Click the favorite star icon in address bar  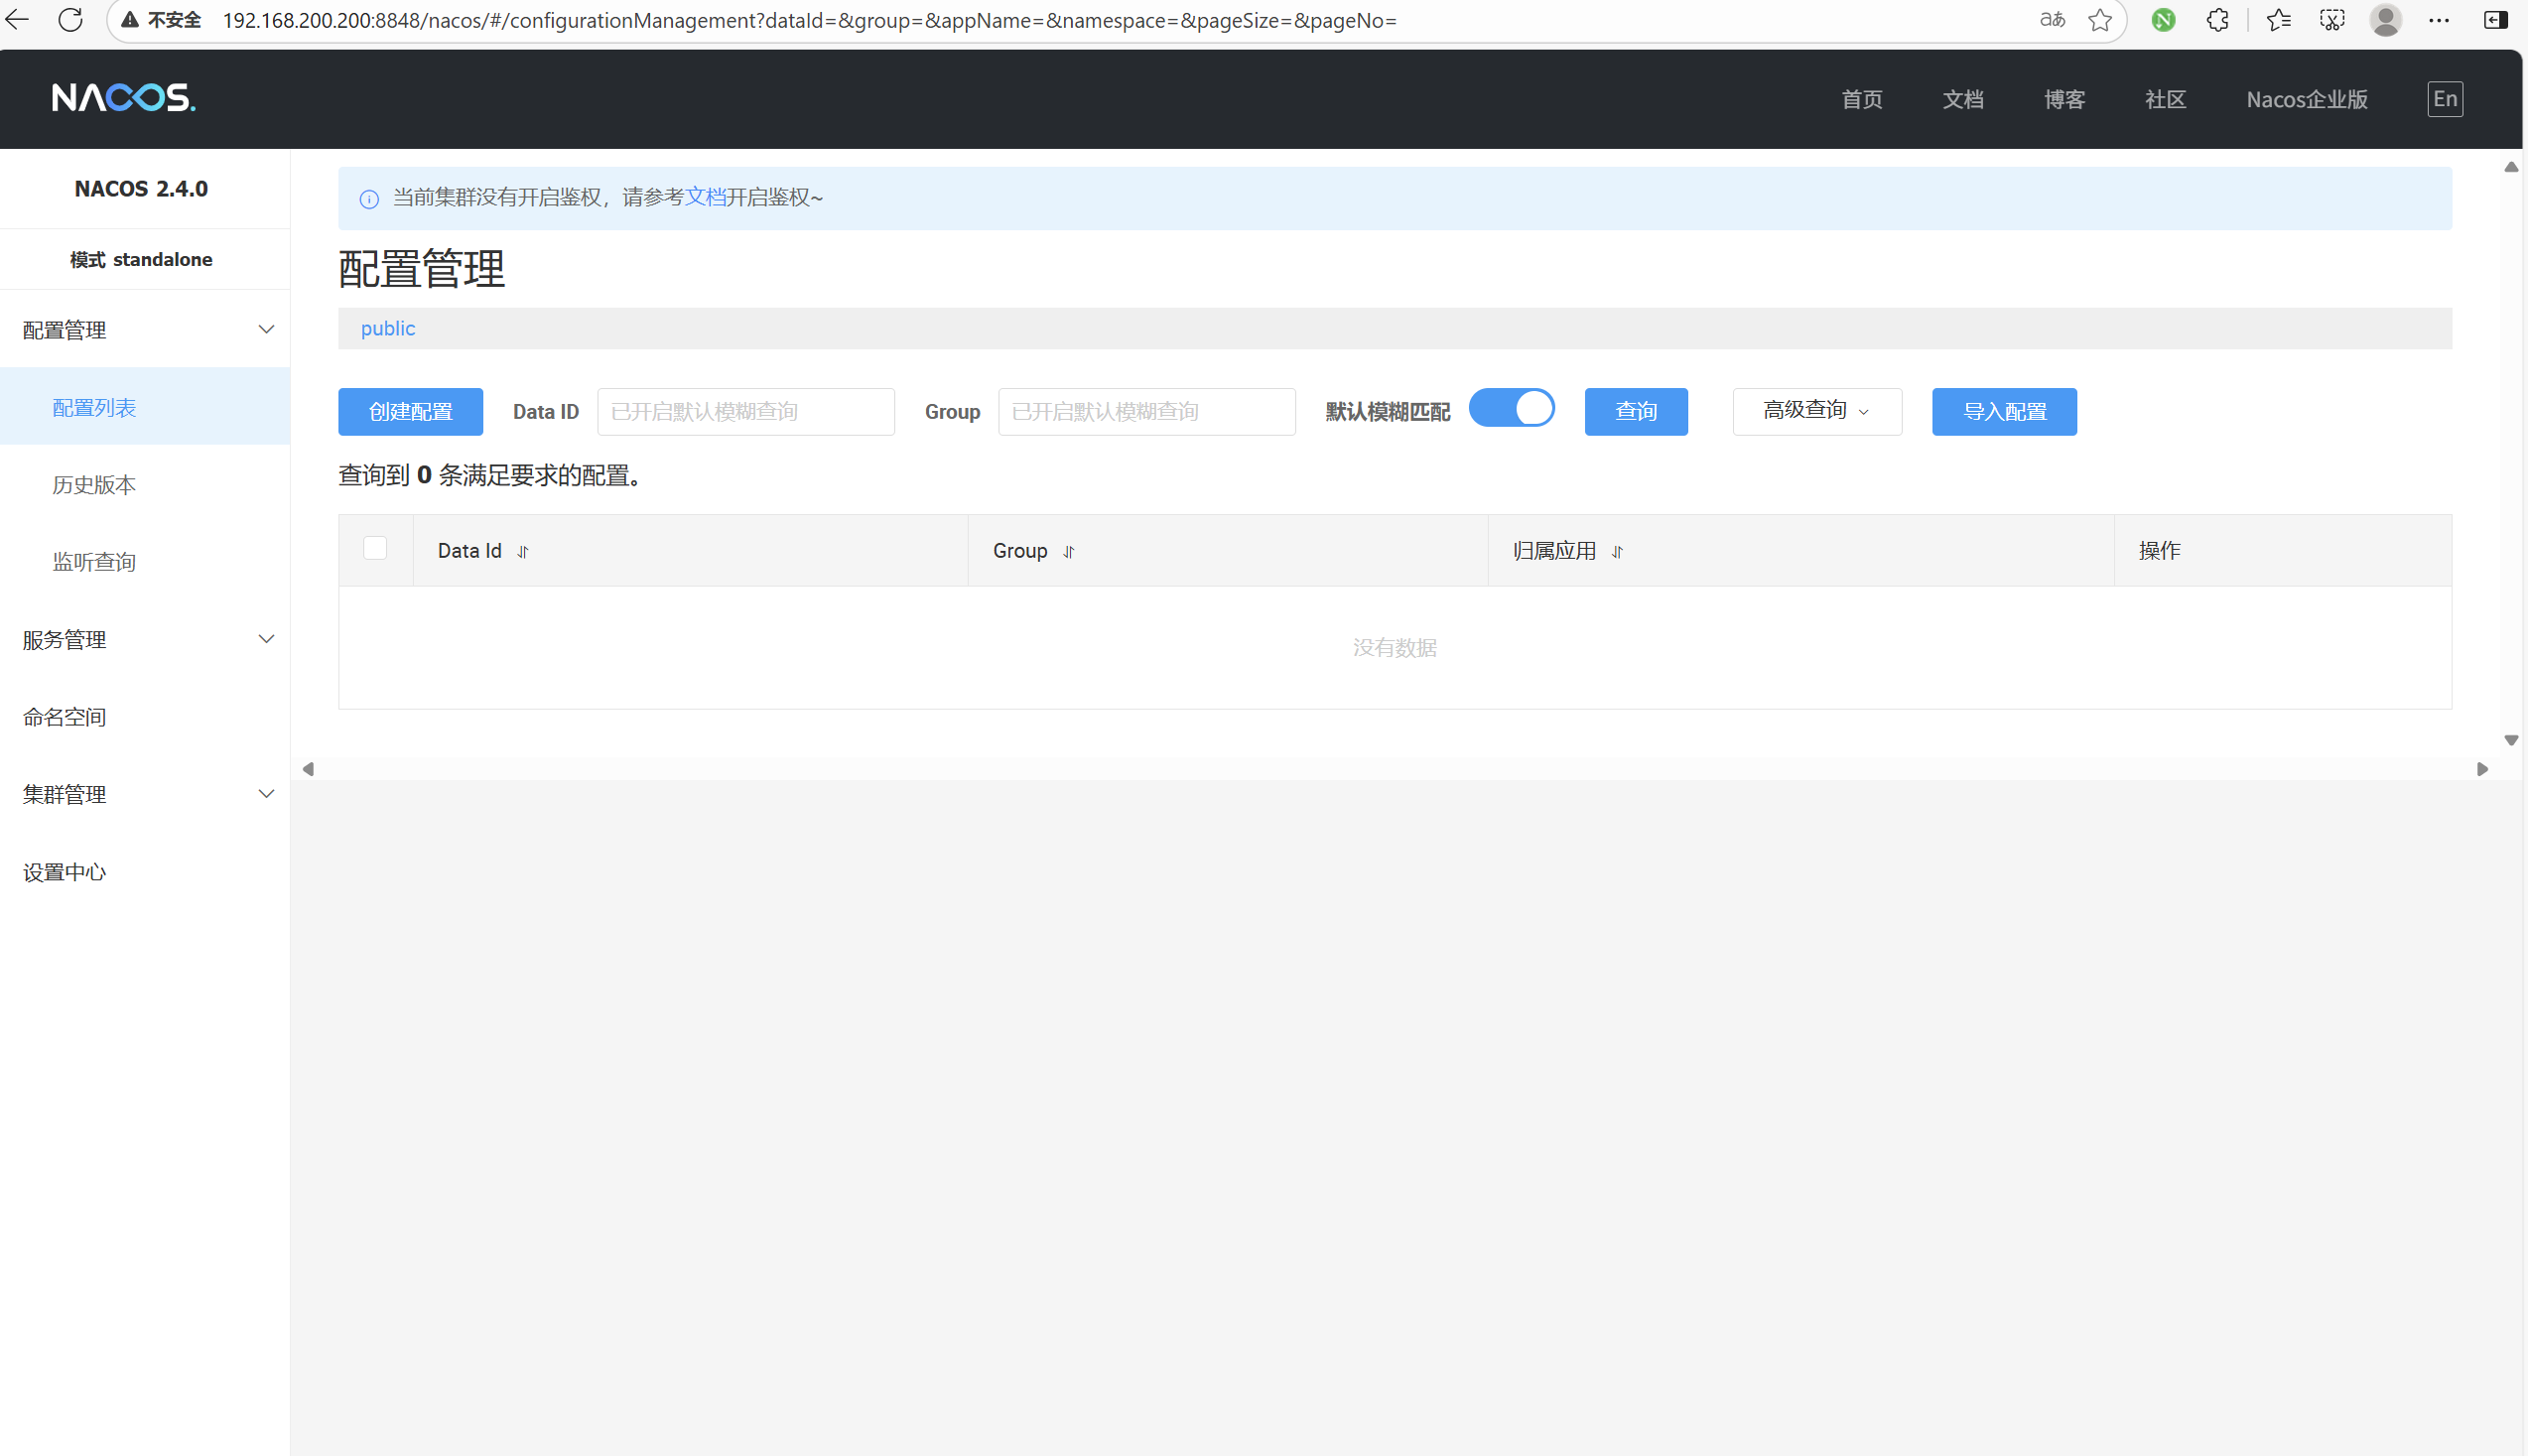pyautogui.click(x=2100, y=20)
